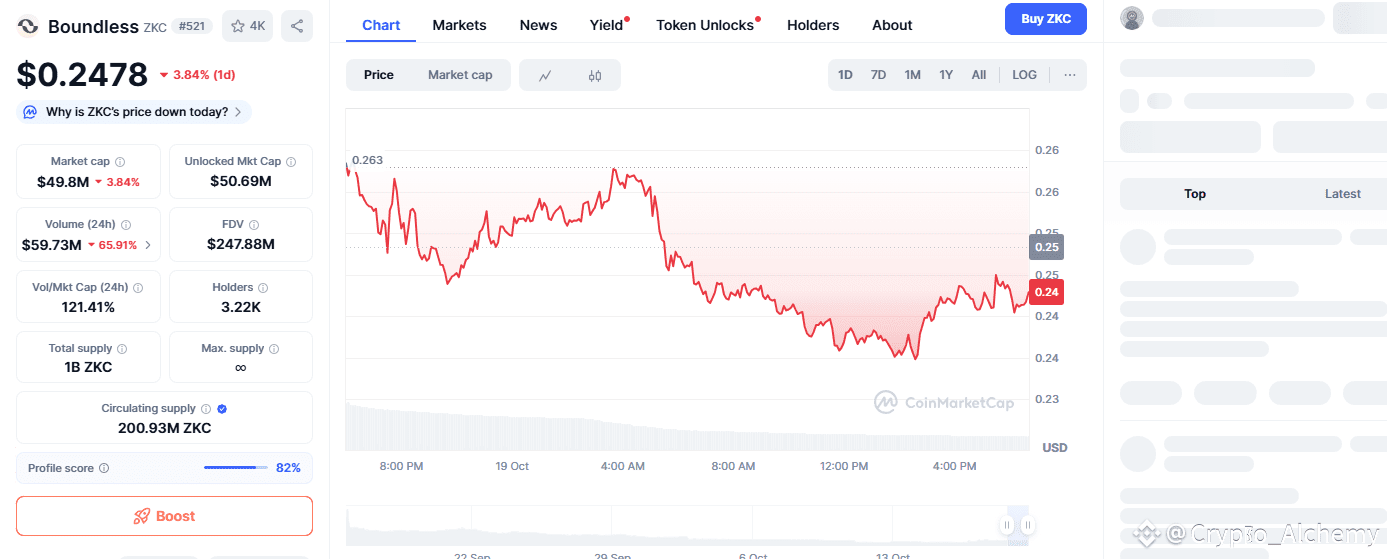Switch to line chart view icon
This screenshot has height=559, width=1387.
coord(545,75)
